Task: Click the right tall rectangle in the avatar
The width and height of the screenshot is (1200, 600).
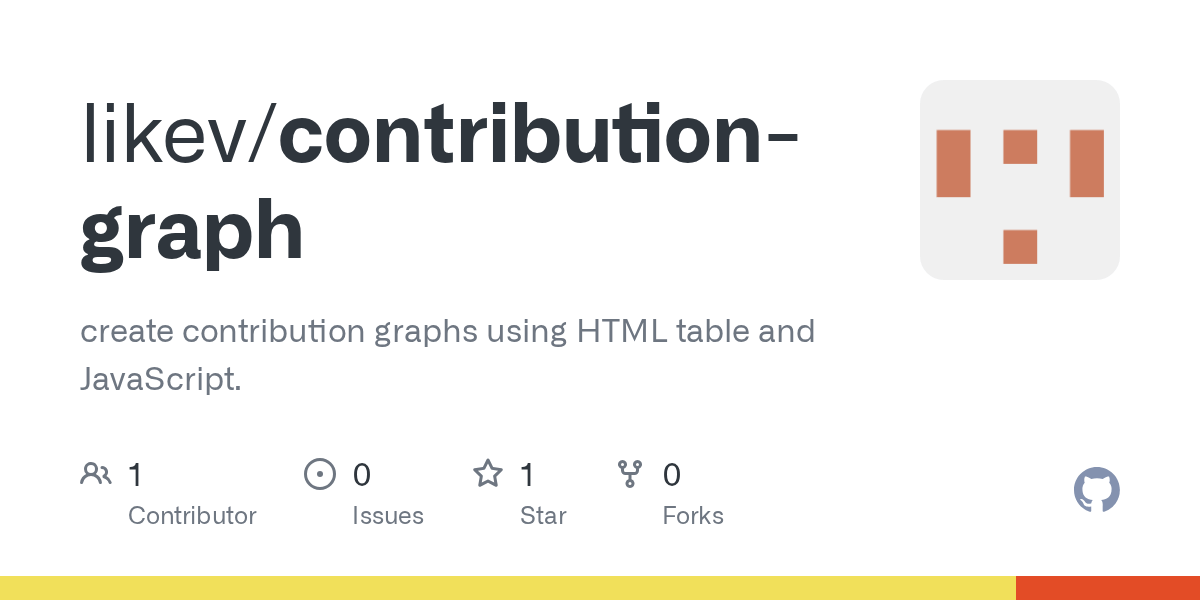Action: (1086, 163)
